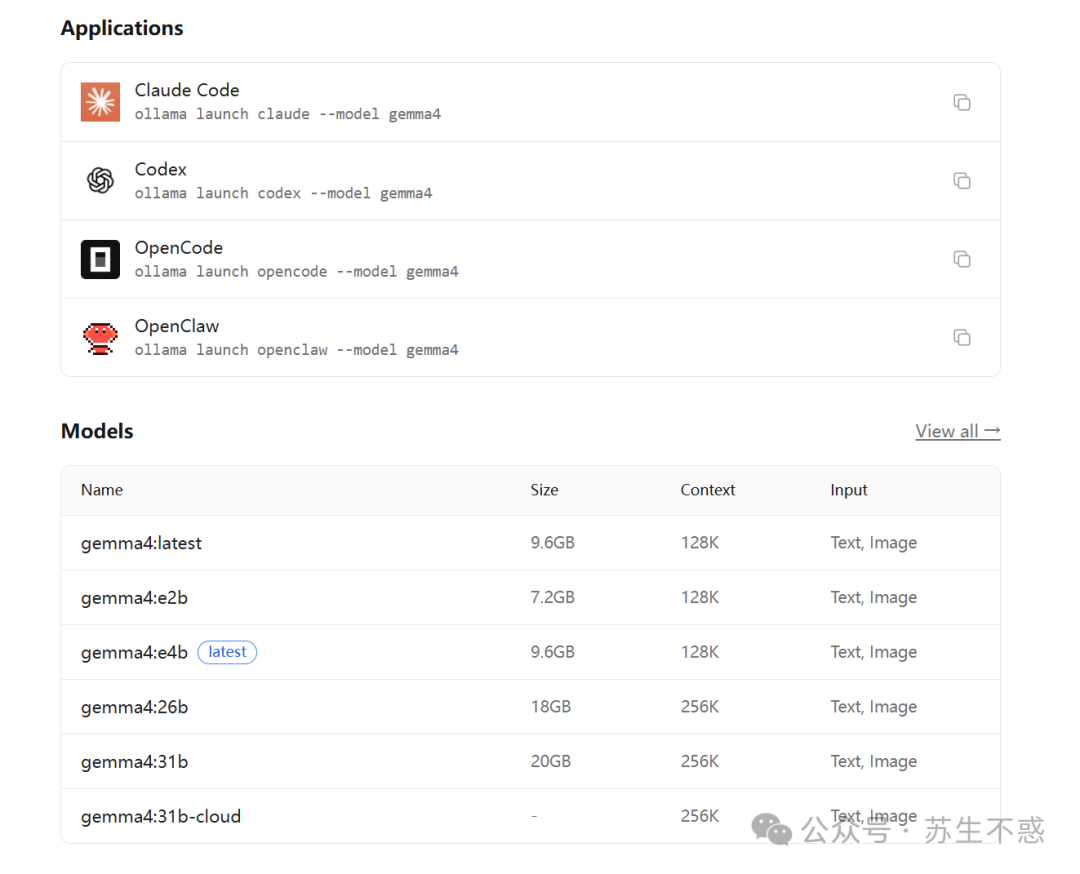Click the 128K context of gemma4:e2b
This screenshot has height=874, width=1080.
700,597
